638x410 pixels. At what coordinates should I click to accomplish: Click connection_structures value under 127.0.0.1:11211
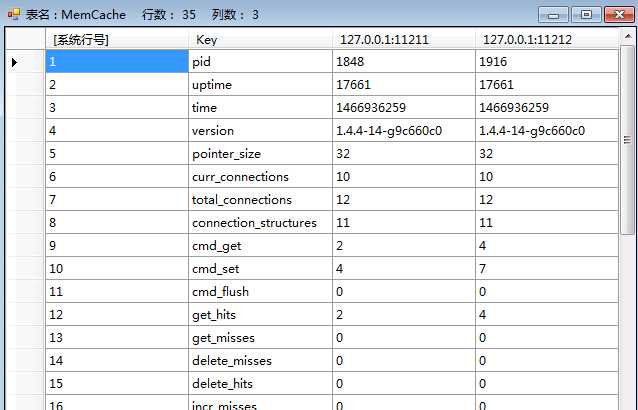404,222
